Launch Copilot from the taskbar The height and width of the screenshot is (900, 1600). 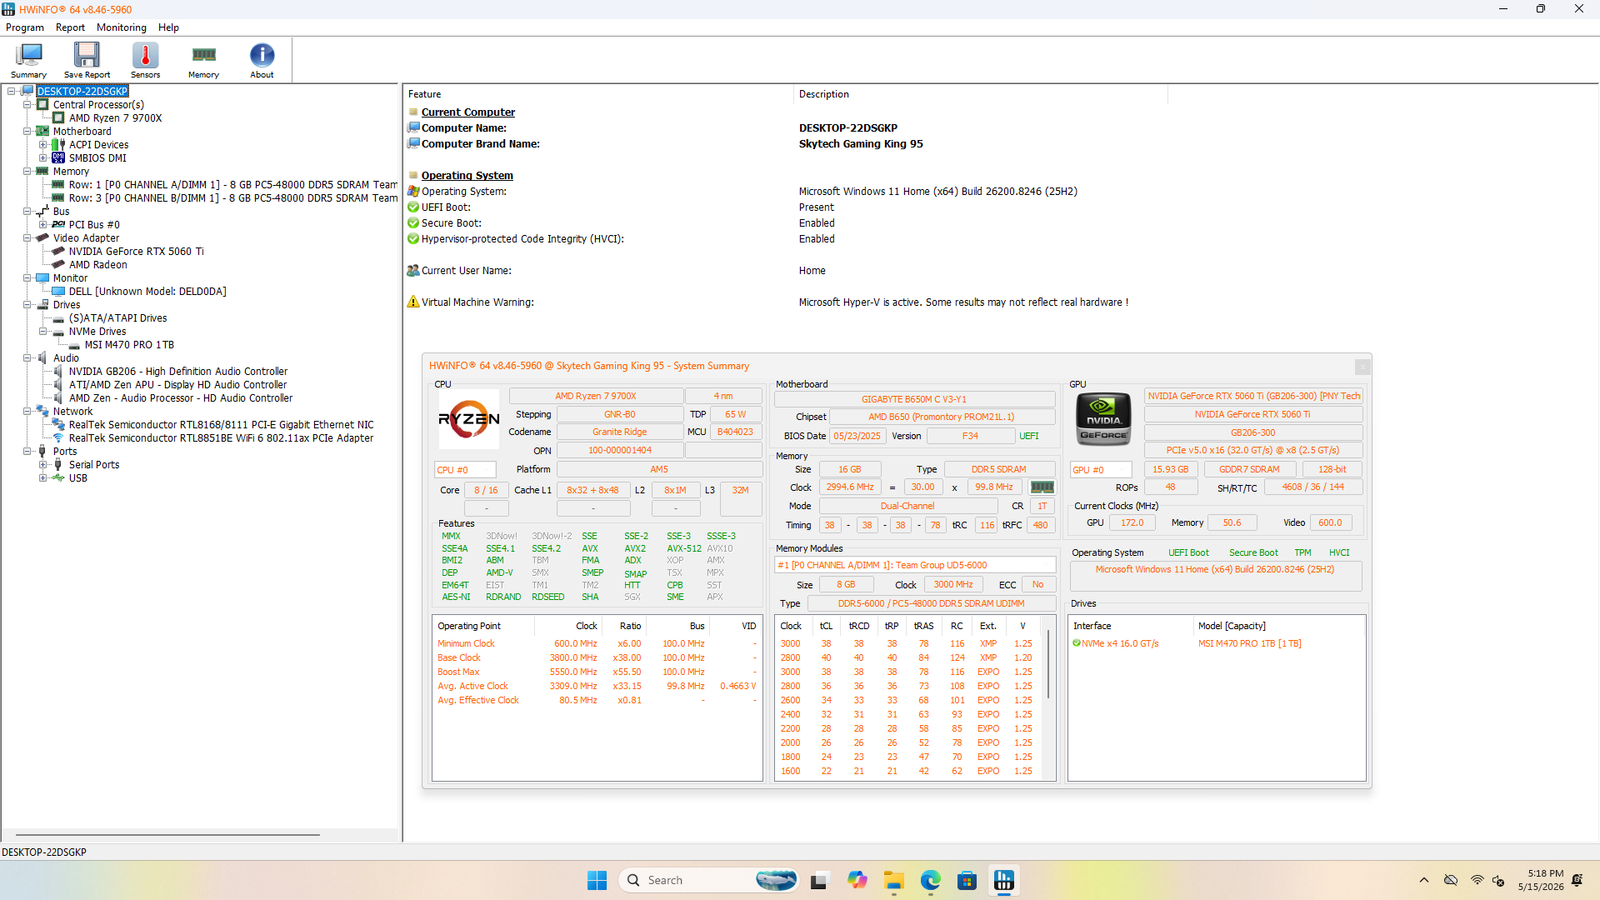pos(857,880)
